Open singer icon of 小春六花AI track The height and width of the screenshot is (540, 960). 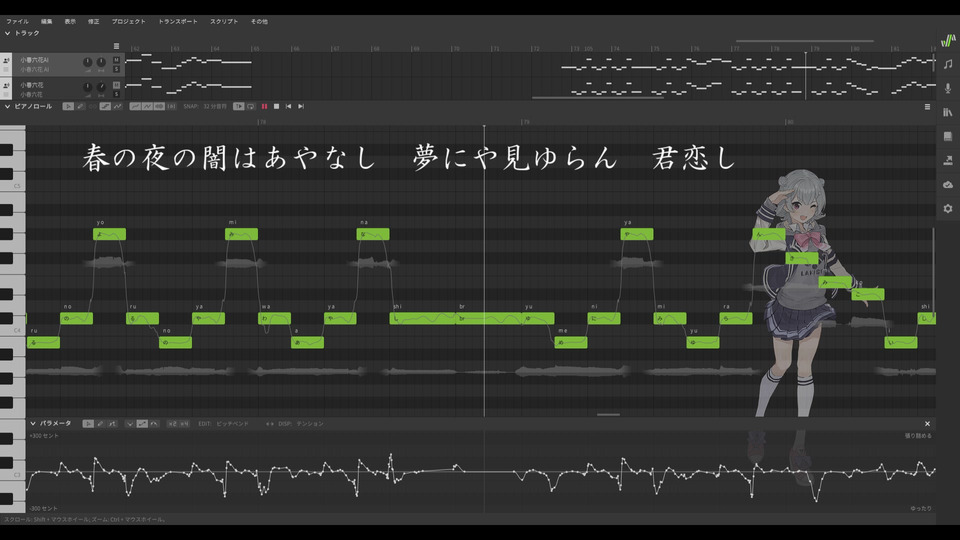click(6, 61)
